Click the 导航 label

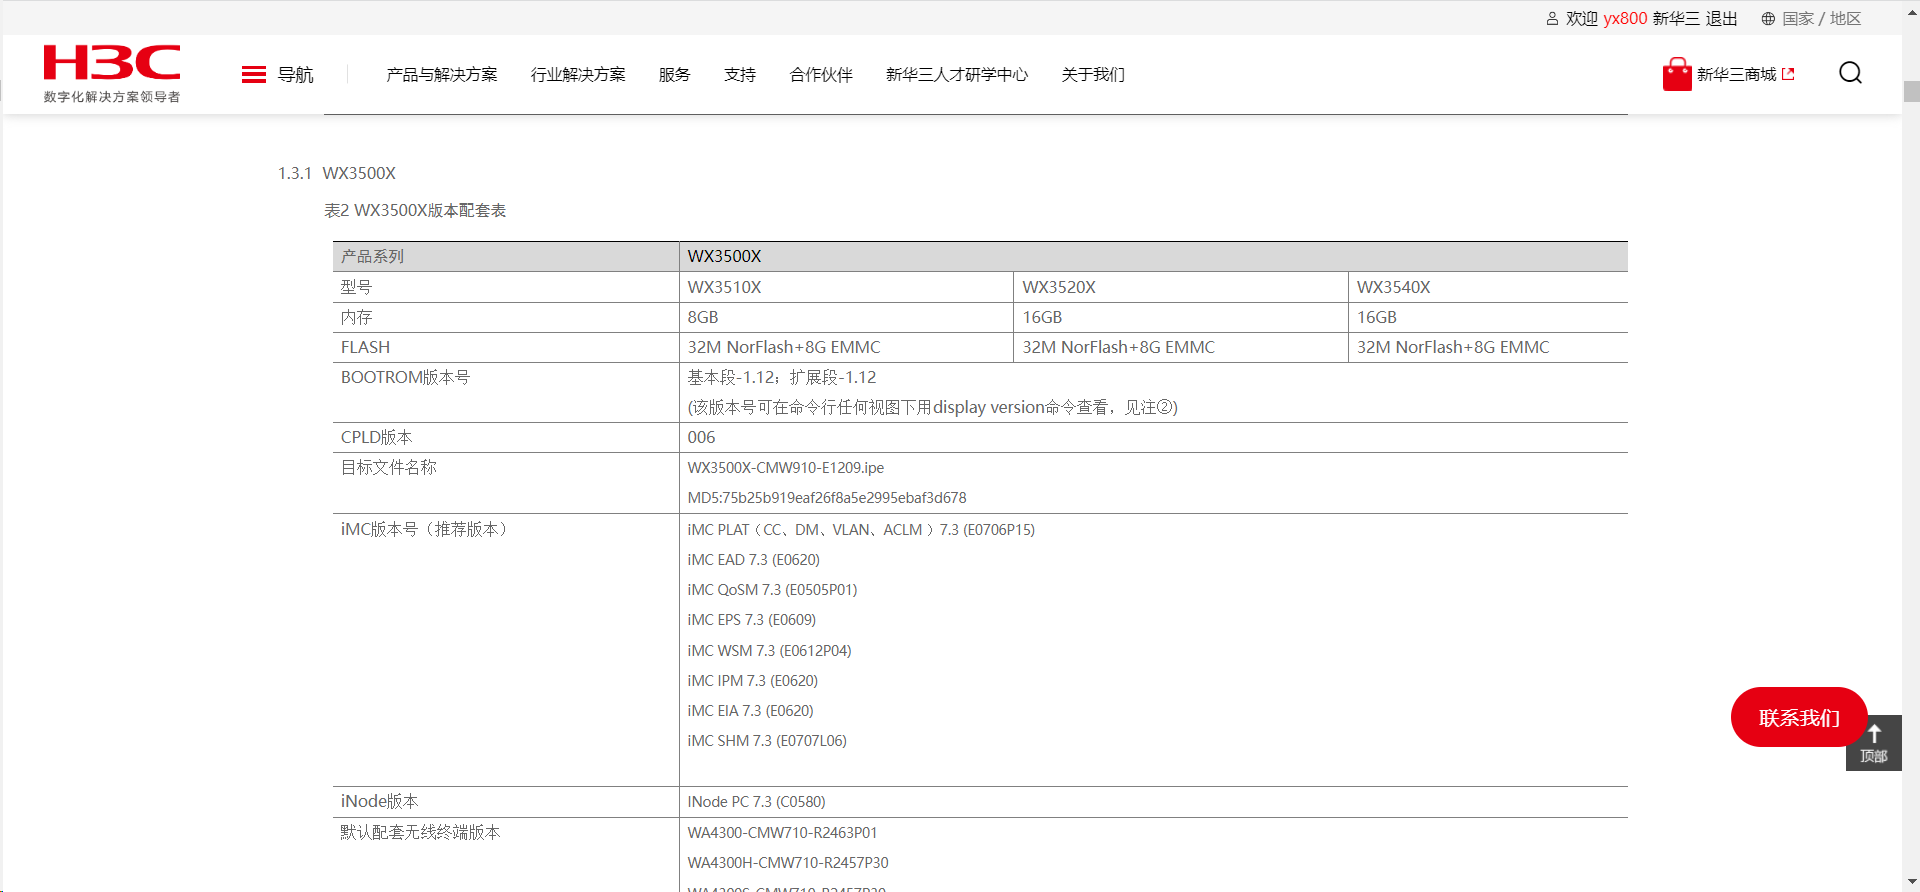point(296,75)
